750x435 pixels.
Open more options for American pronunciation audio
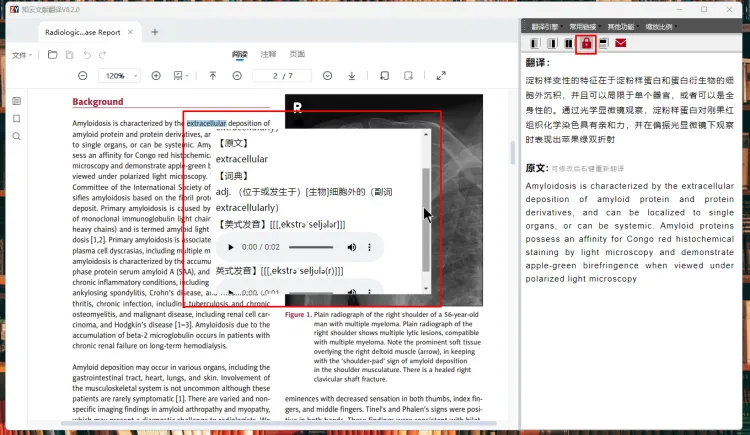[x=369, y=247]
